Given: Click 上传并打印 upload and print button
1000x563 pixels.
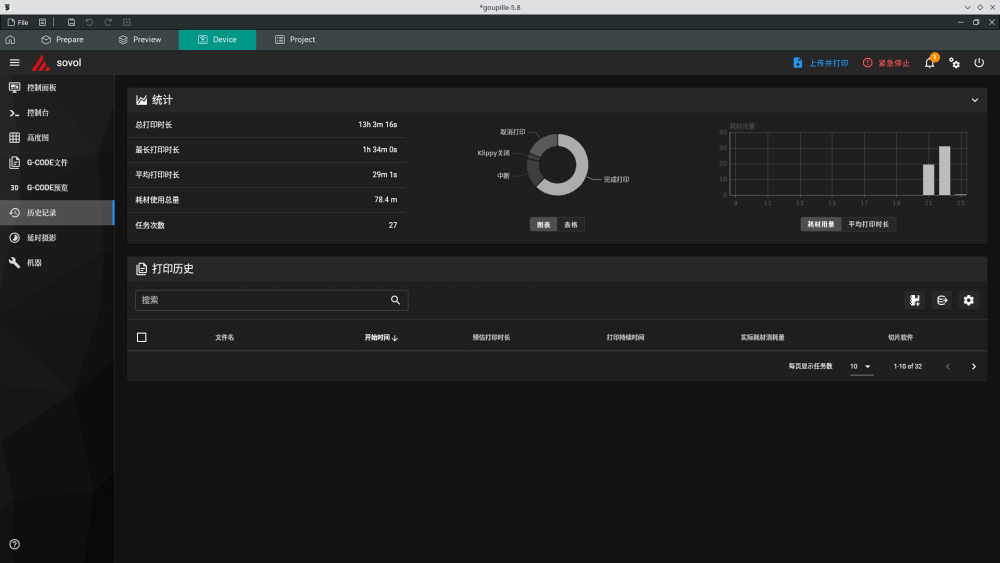Looking at the screenshot, I should click(x=820, y=63).
